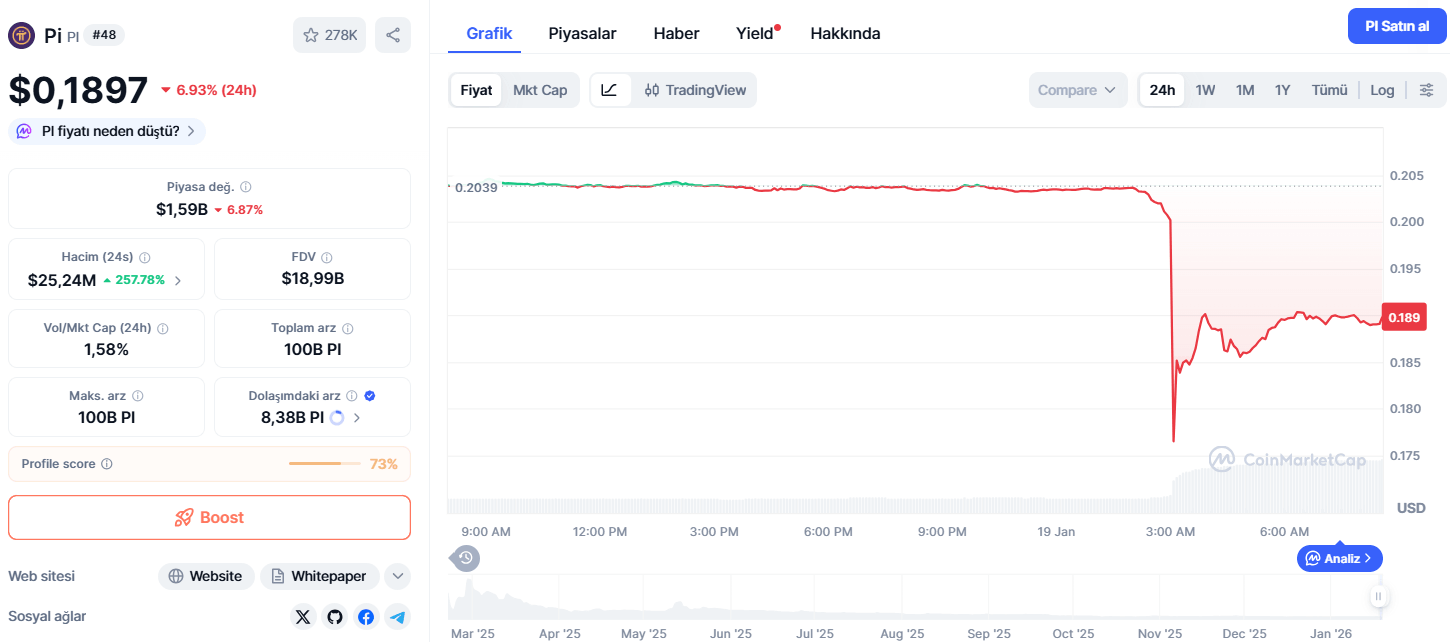
Task: Open 'PI fiyatı neden düştü?' explanation
Action: 107,131
